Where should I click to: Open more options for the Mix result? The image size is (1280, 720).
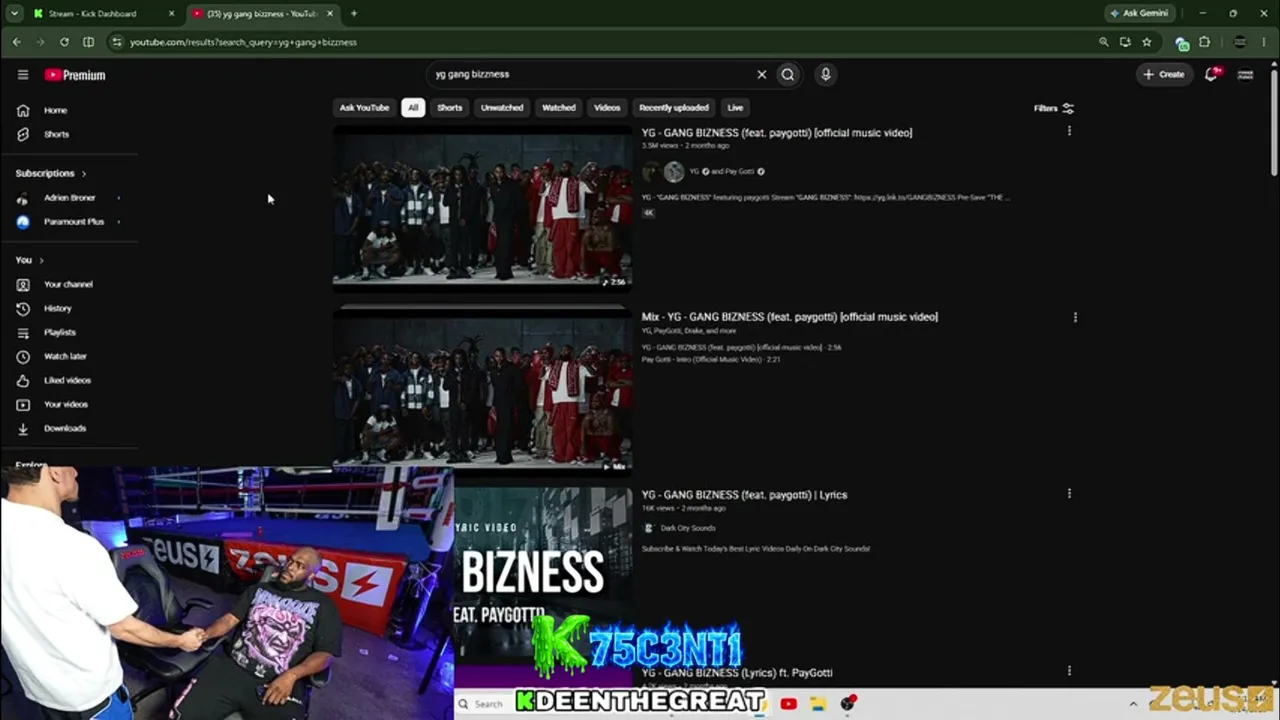[x=1075, y=317]
